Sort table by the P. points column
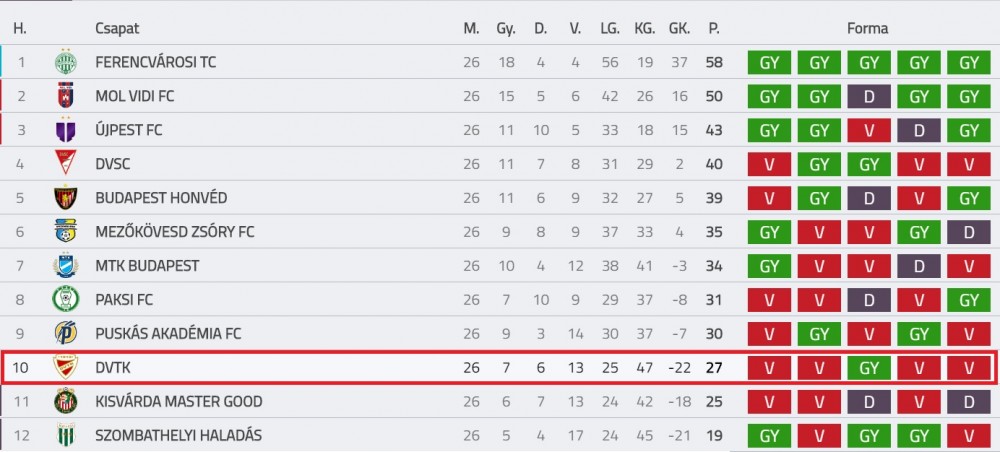Screen dimensions: 1000x452 point(714,29)
